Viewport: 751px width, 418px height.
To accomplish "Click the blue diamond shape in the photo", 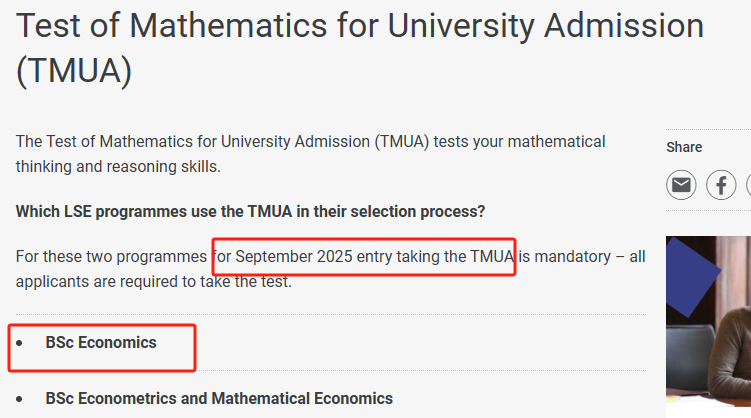I will tap(690, 277).
